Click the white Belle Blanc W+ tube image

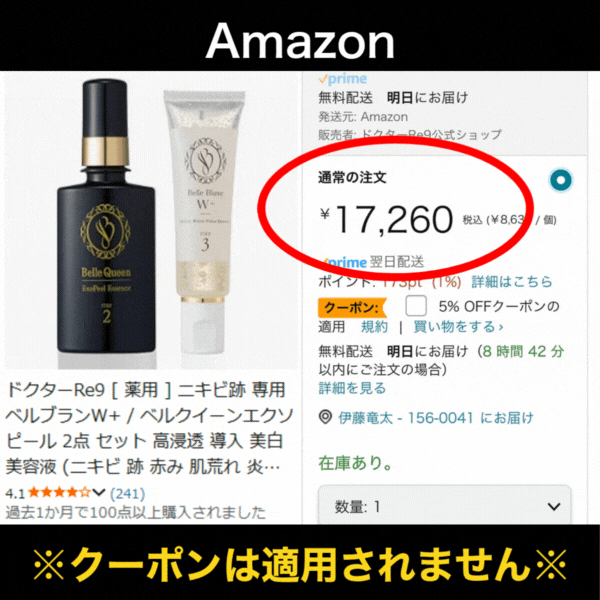click(x=204, y=221)
